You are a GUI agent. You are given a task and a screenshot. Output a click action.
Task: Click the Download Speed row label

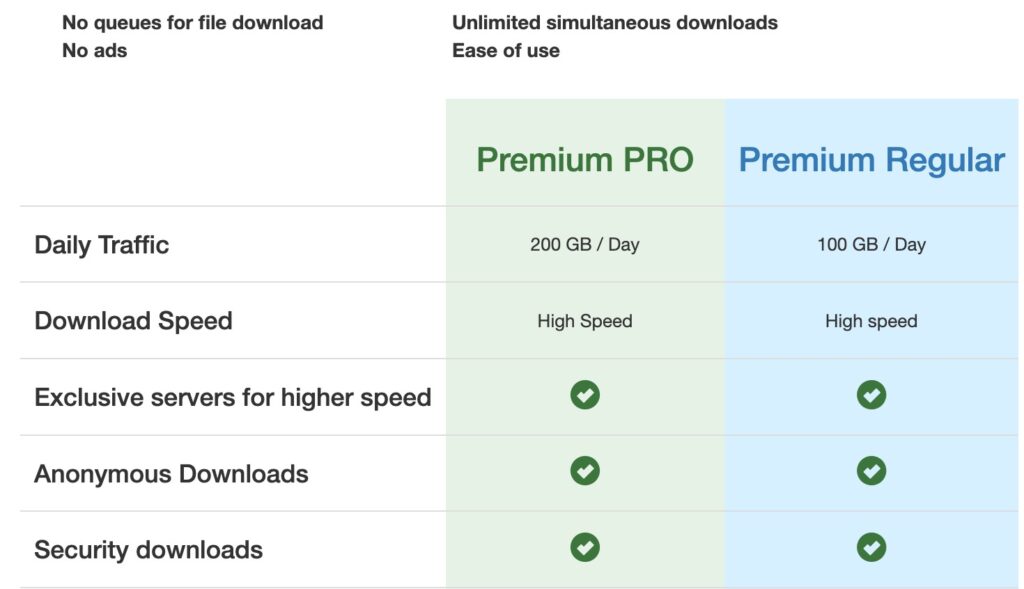[x=133, y=321]
